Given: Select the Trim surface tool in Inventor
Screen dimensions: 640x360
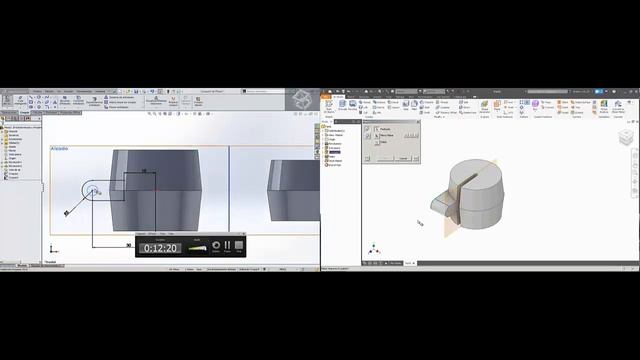Looking at the screenshot, I should click(576, 107).
